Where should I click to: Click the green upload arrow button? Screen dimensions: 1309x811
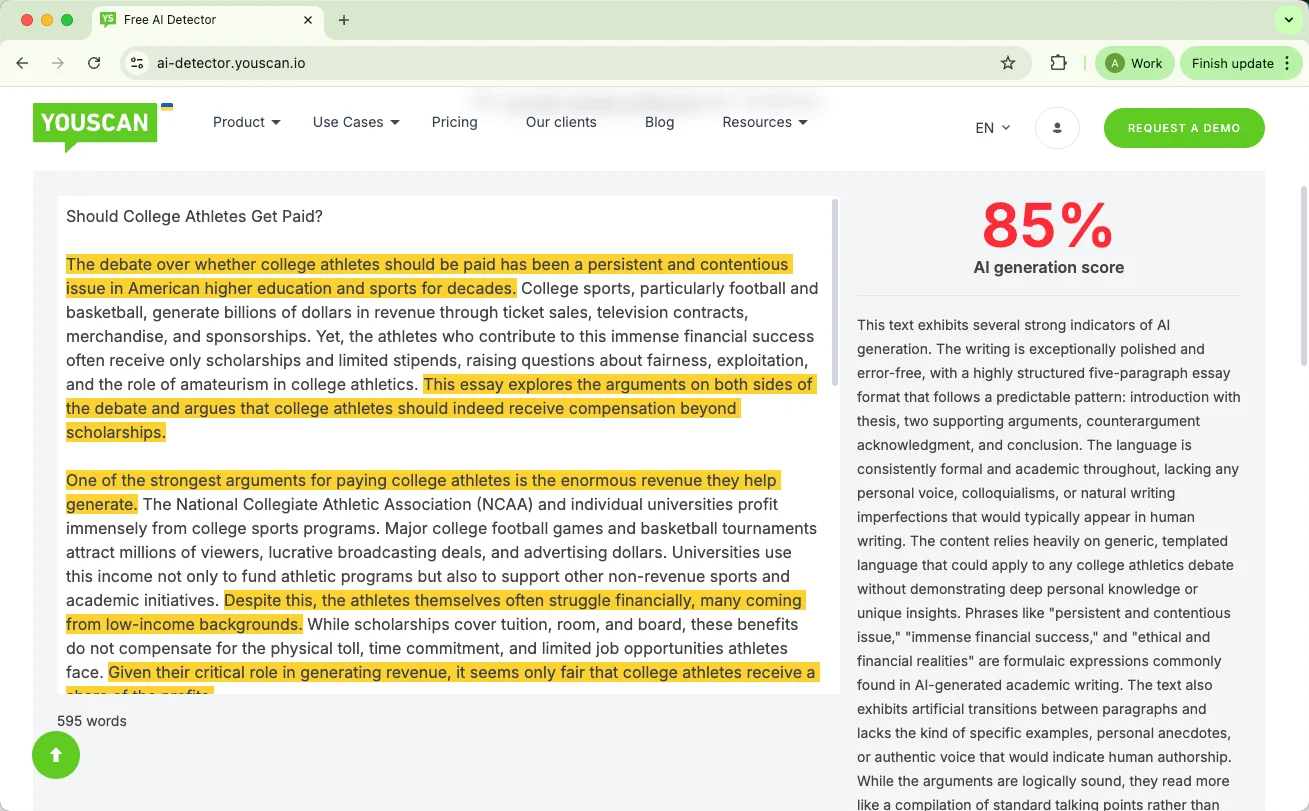[55, 755]
